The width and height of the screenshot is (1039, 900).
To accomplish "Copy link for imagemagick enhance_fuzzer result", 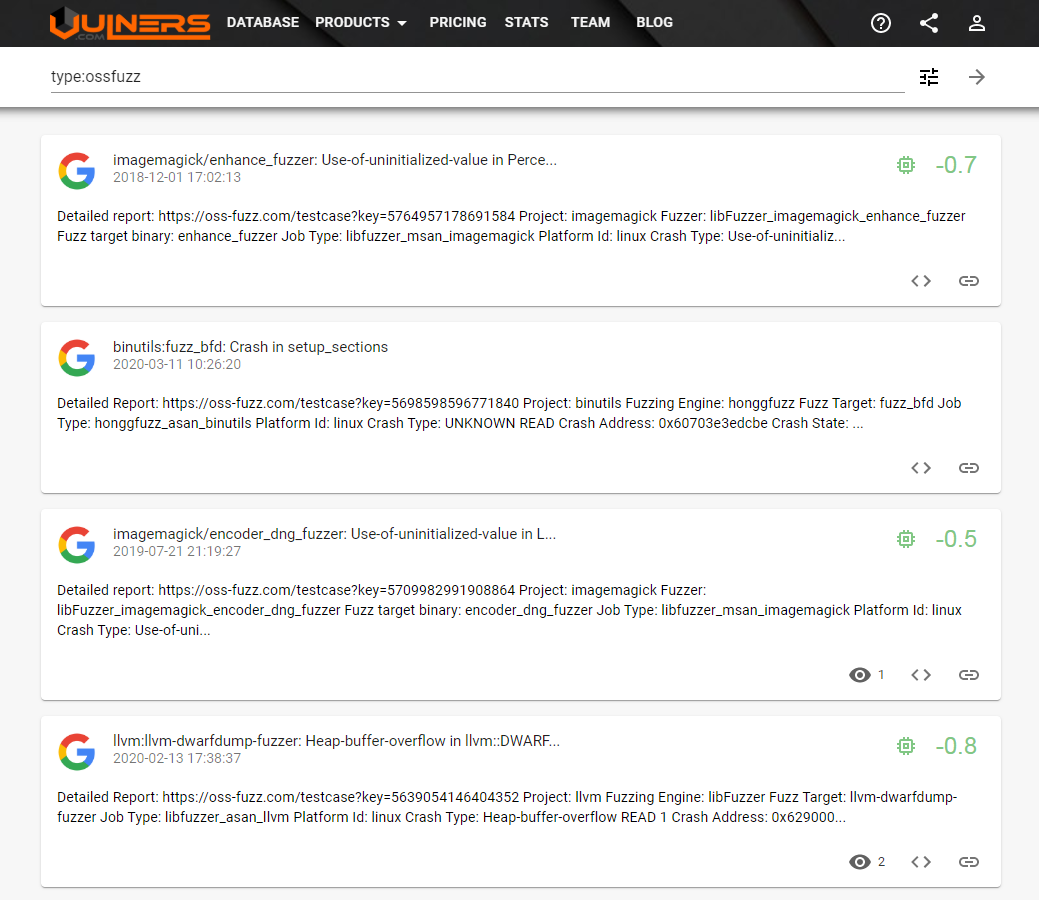I will coord(969,281).
